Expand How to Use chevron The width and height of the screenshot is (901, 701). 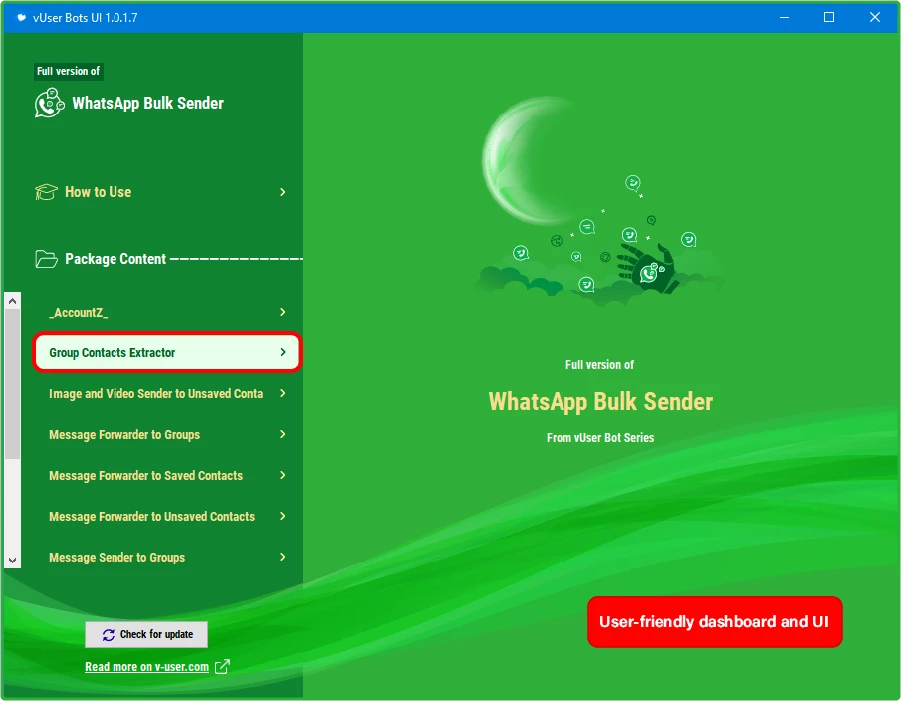tap(283, 192)
